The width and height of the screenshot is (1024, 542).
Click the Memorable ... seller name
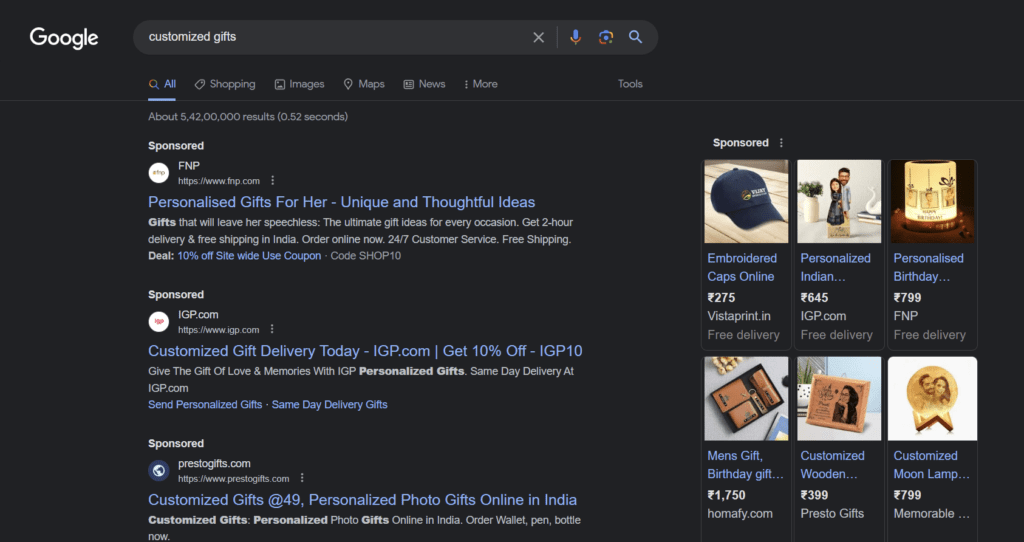point(931,514)
